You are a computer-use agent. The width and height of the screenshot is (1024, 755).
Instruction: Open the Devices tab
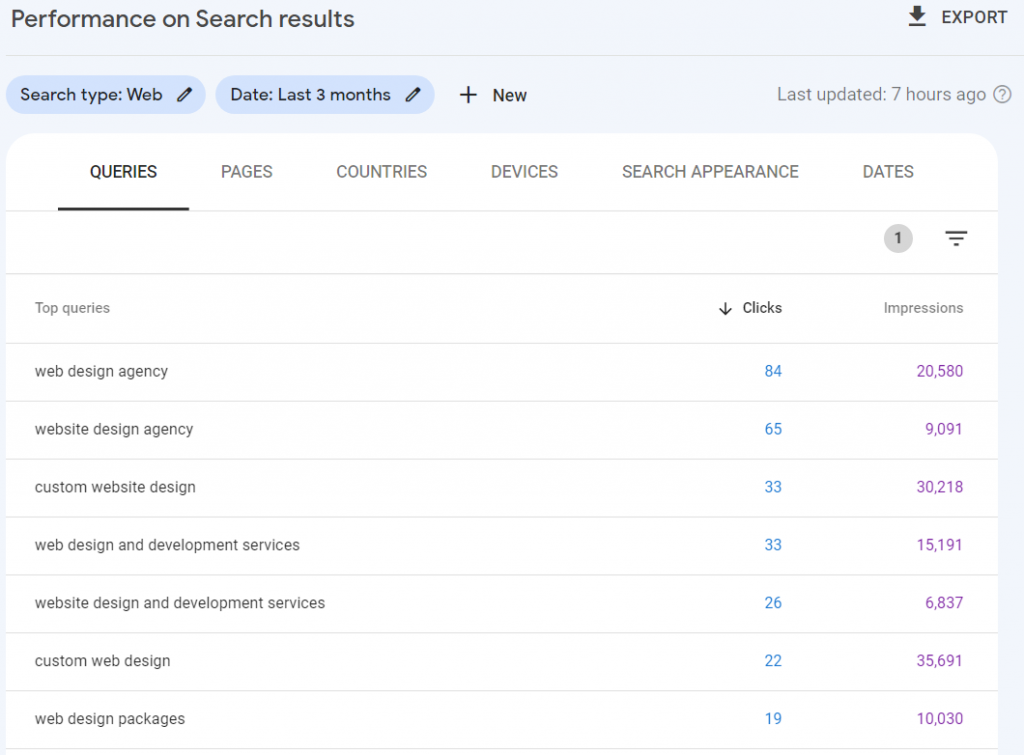[x=524, y=172]
